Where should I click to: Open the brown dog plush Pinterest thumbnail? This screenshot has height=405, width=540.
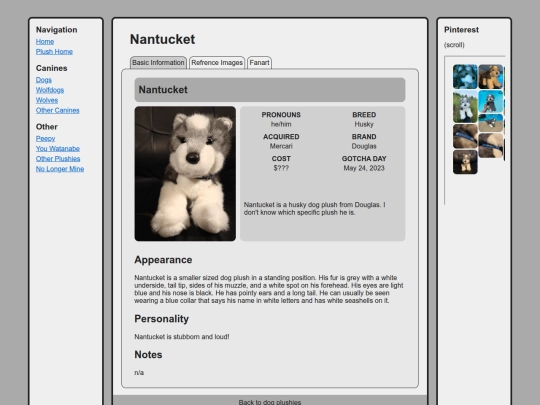[x=491, y=76]
